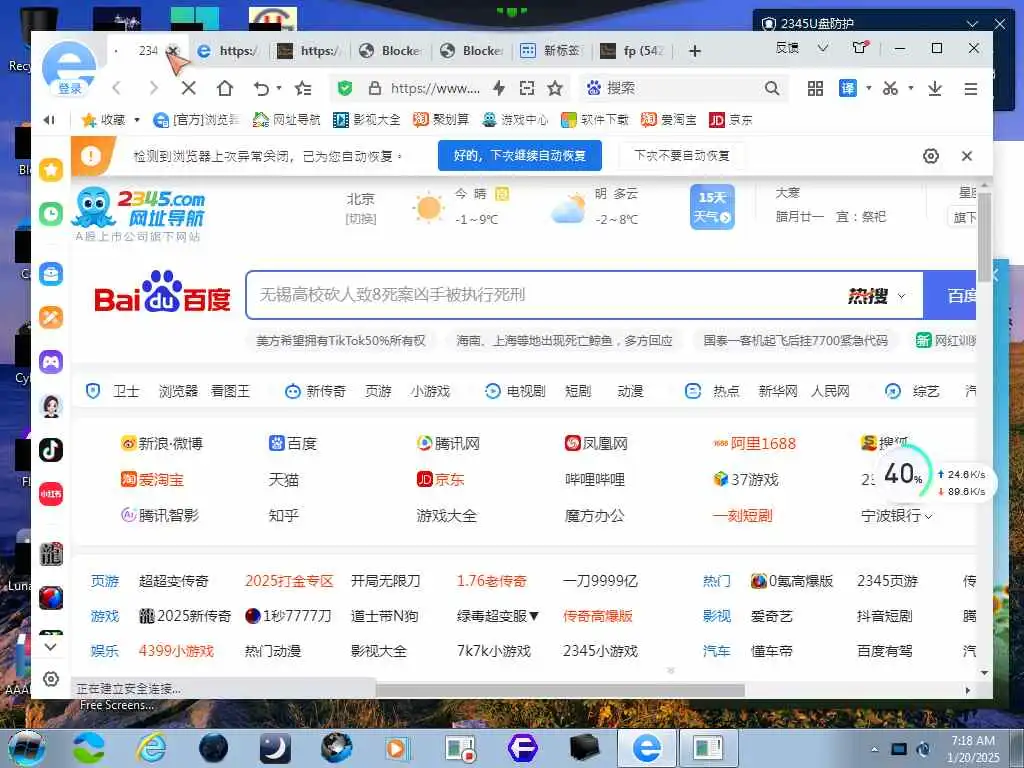
Task: Open the hamburger main menu
Action: [x=971, y=88]
